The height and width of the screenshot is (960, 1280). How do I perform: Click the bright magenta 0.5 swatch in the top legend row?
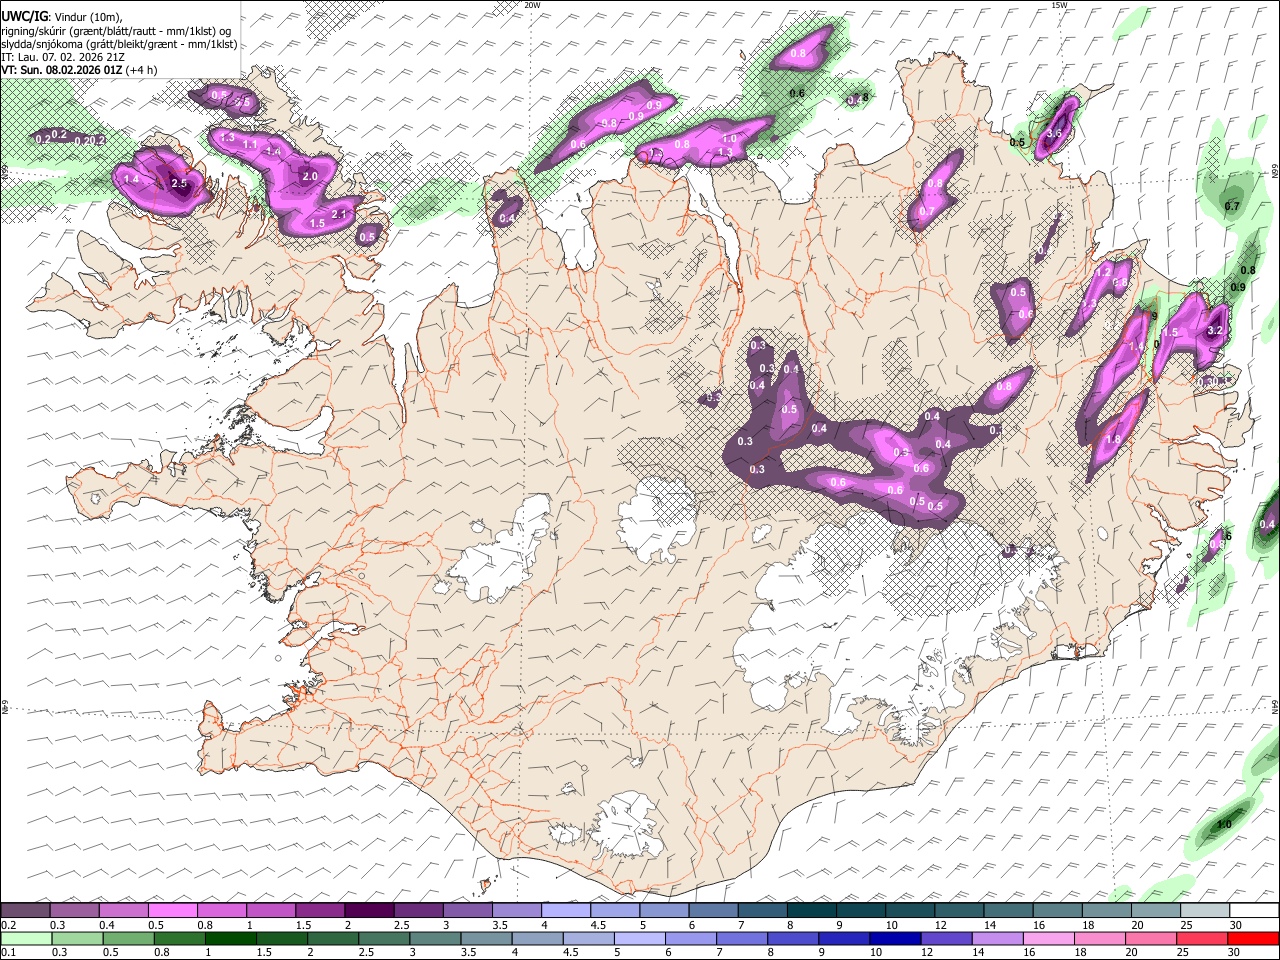point(172,910)
